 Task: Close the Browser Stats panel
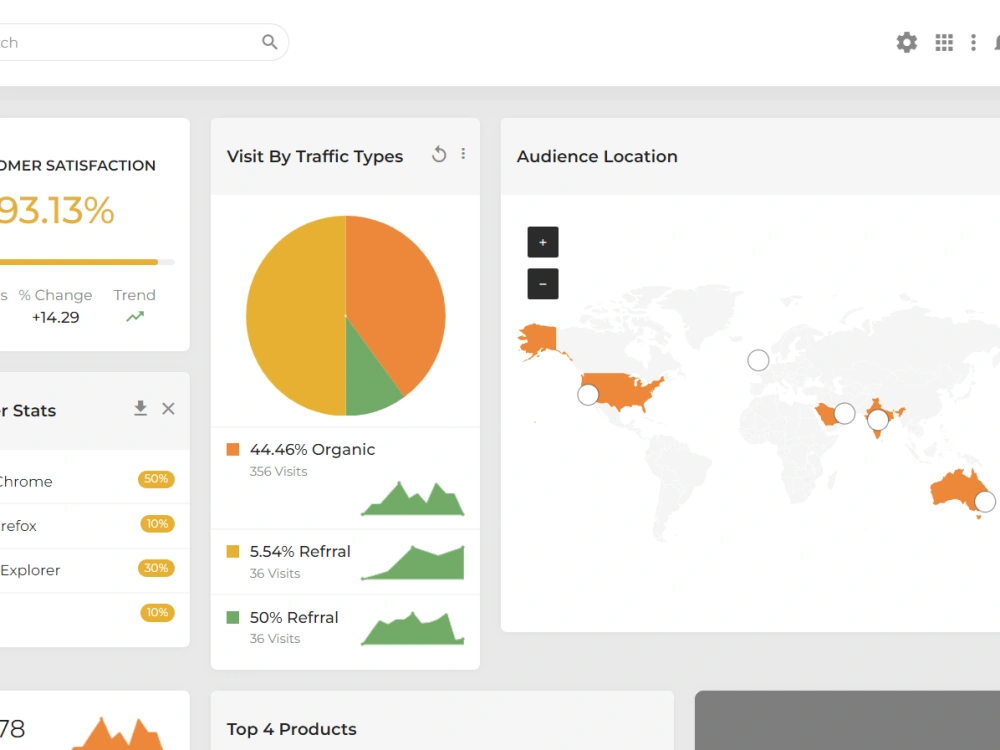tap(168, 408)
